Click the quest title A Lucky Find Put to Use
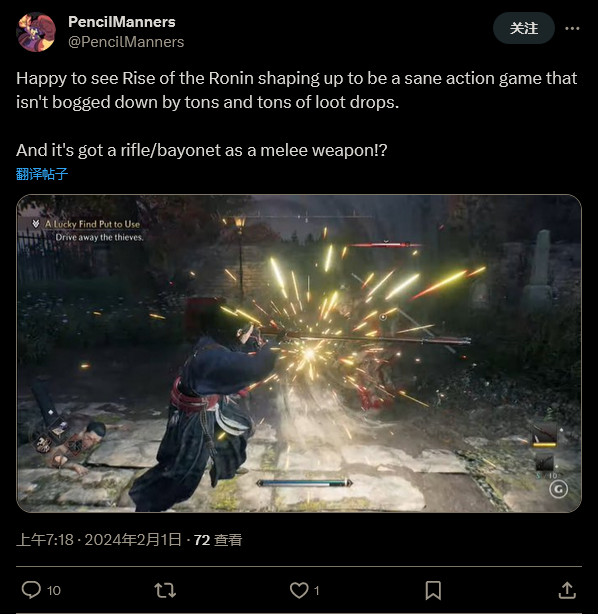The image size is (598, 614). click(x=92, y=224)
